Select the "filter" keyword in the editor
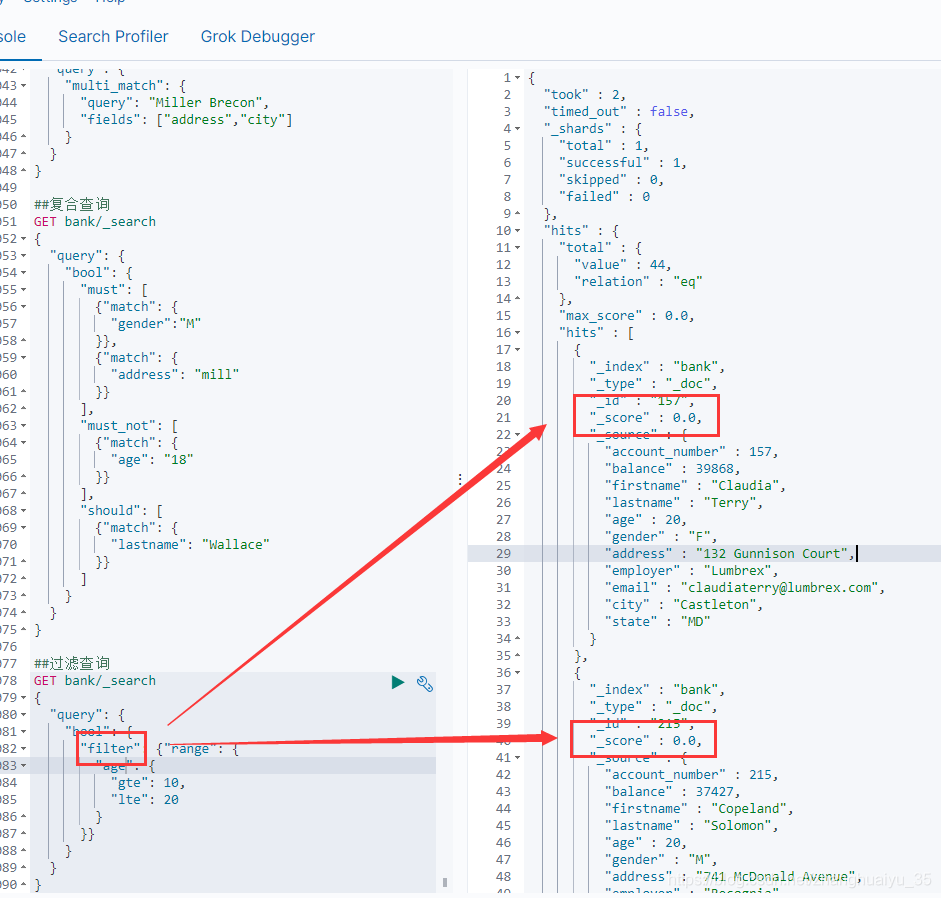Screen dimensions: 941x898 pyautogui.click(x=110, y=748)
